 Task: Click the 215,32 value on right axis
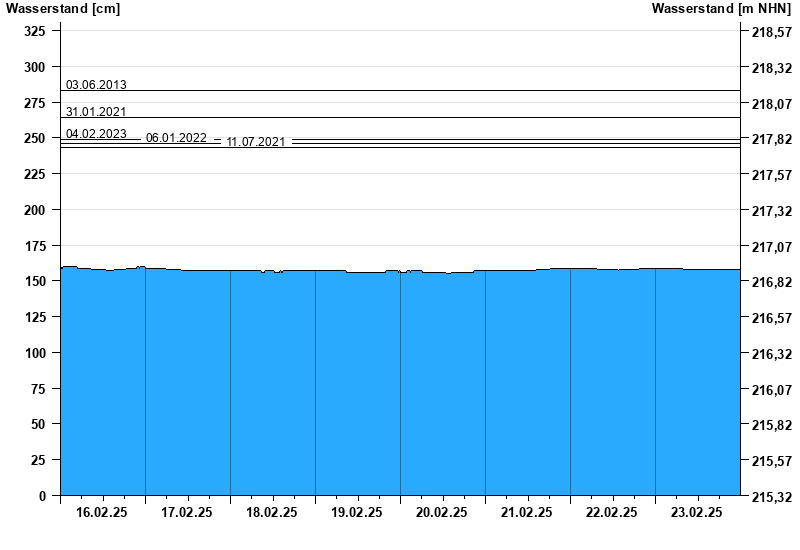[771, 497]
